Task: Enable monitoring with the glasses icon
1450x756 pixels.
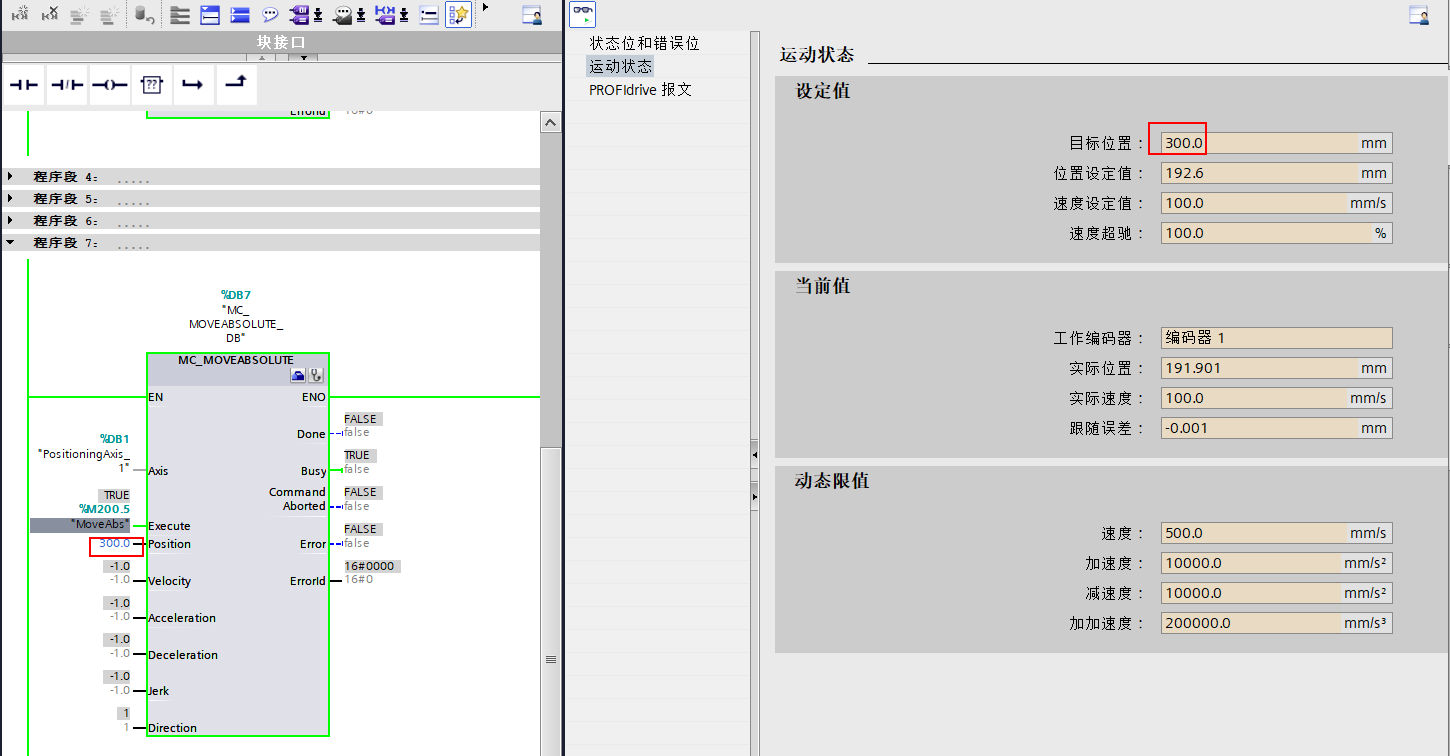Action: pos(583,14)
